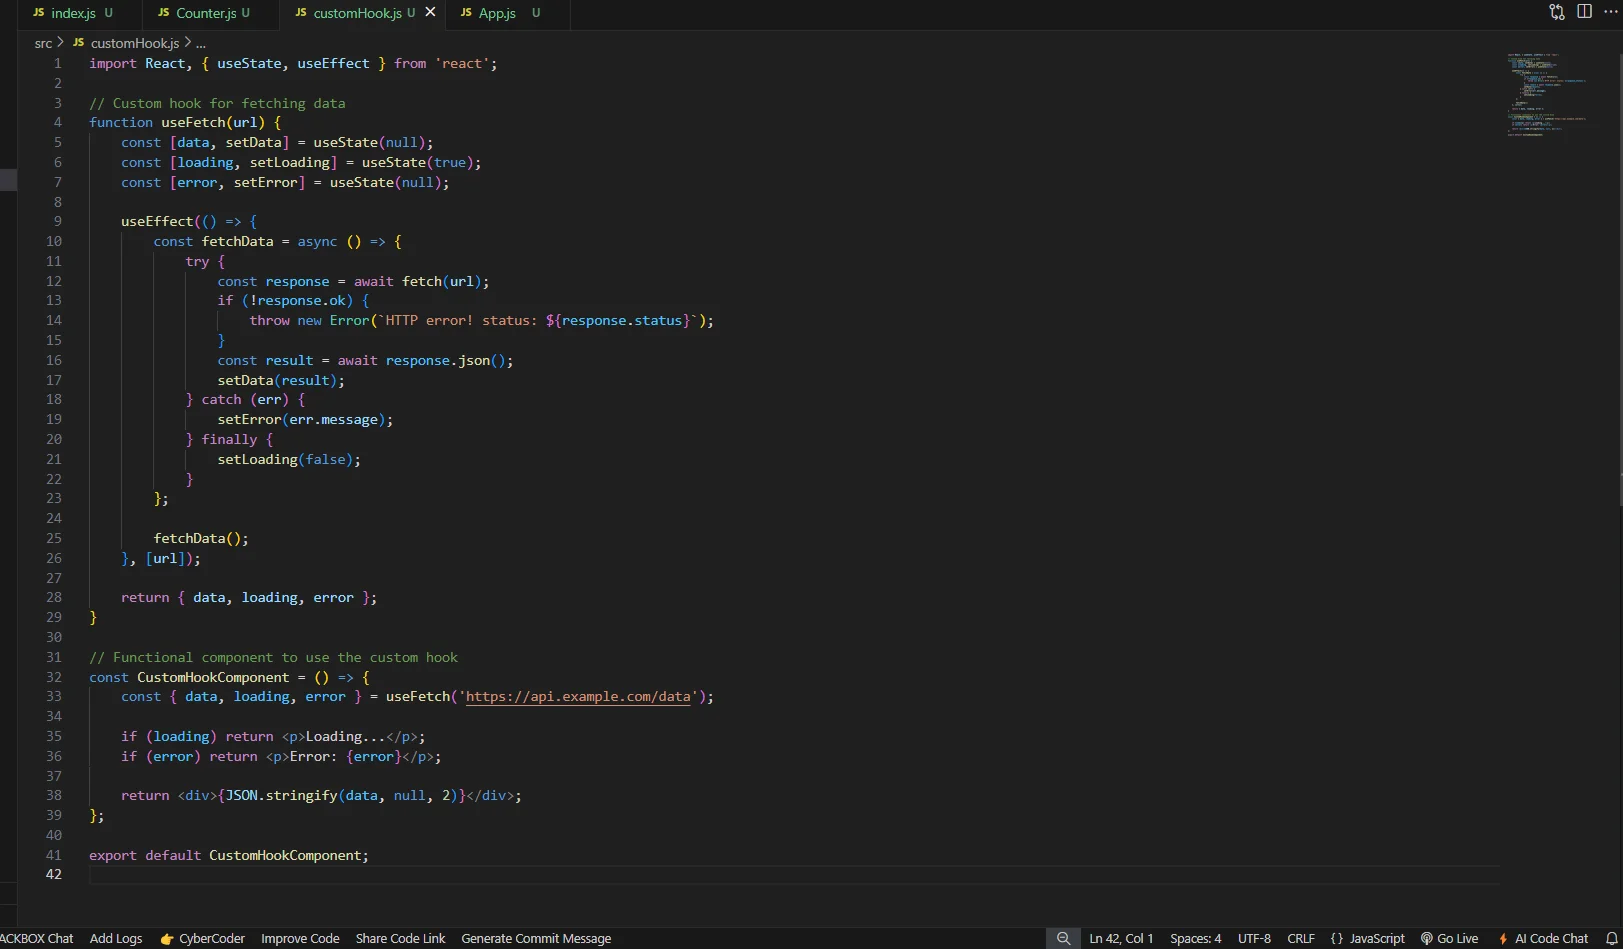Click line number 32 in the gutter
Screen dimensions: 1623x949
[53, 677]
